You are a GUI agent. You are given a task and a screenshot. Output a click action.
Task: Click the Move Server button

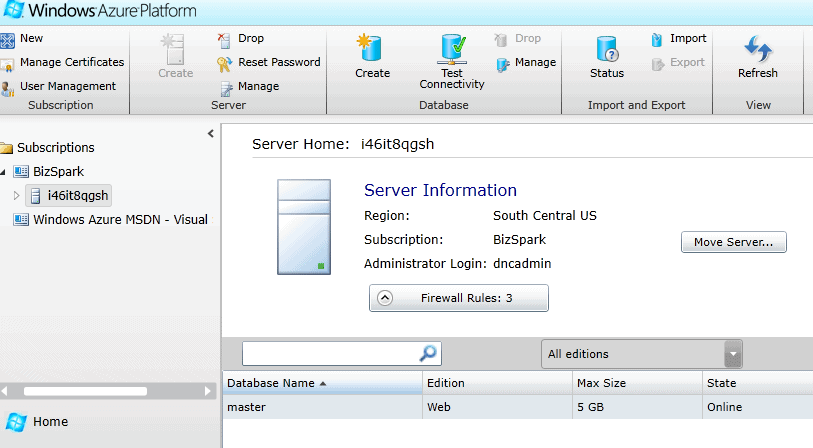[x=733, y=242]
